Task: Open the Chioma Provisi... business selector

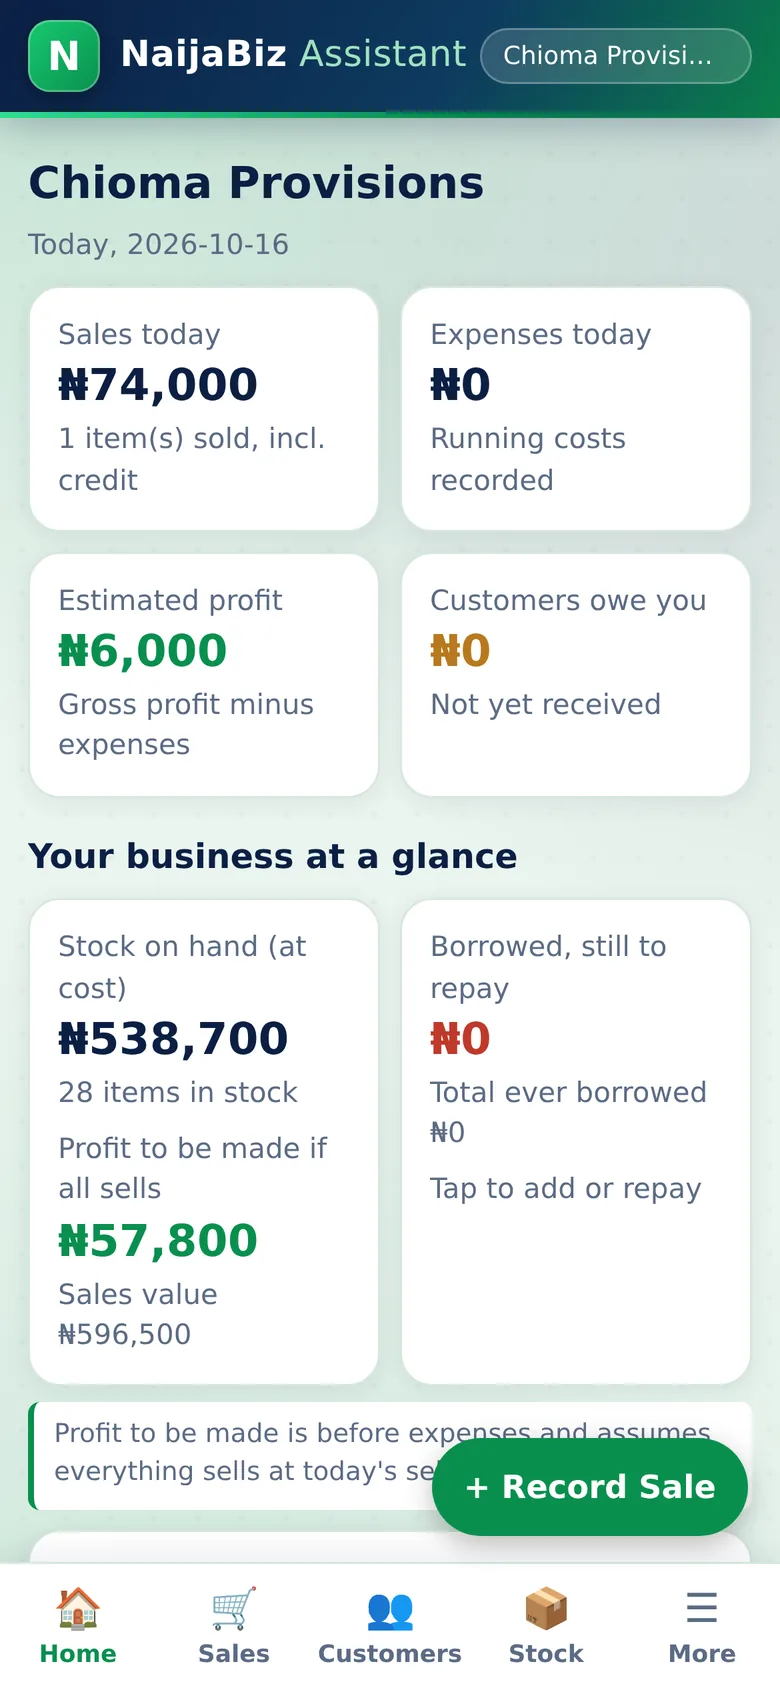Action: click(615, 56)
